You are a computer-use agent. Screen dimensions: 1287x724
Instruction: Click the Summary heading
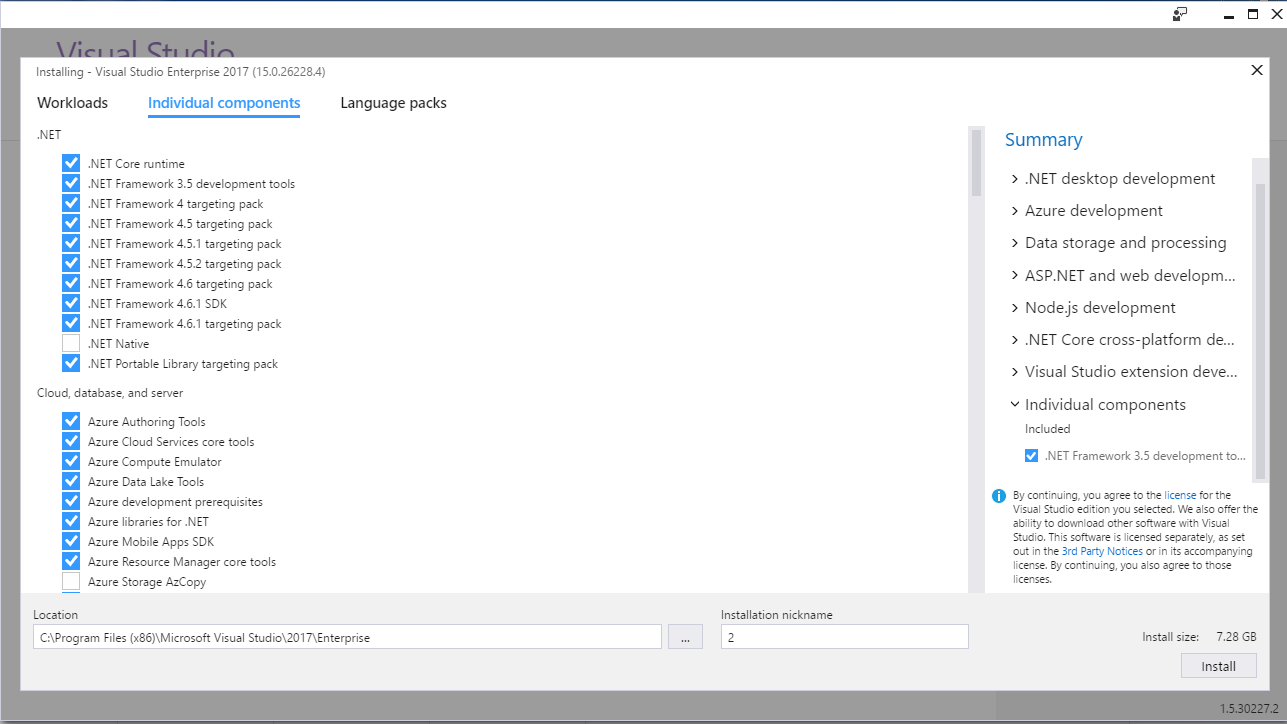(x=1044, y=140)
